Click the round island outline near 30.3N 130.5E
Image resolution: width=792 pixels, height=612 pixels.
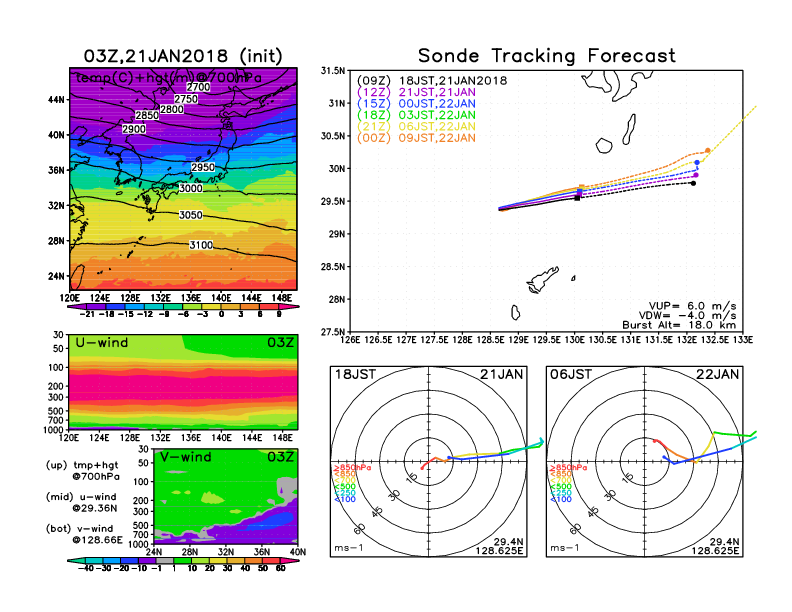pos(604,146)
